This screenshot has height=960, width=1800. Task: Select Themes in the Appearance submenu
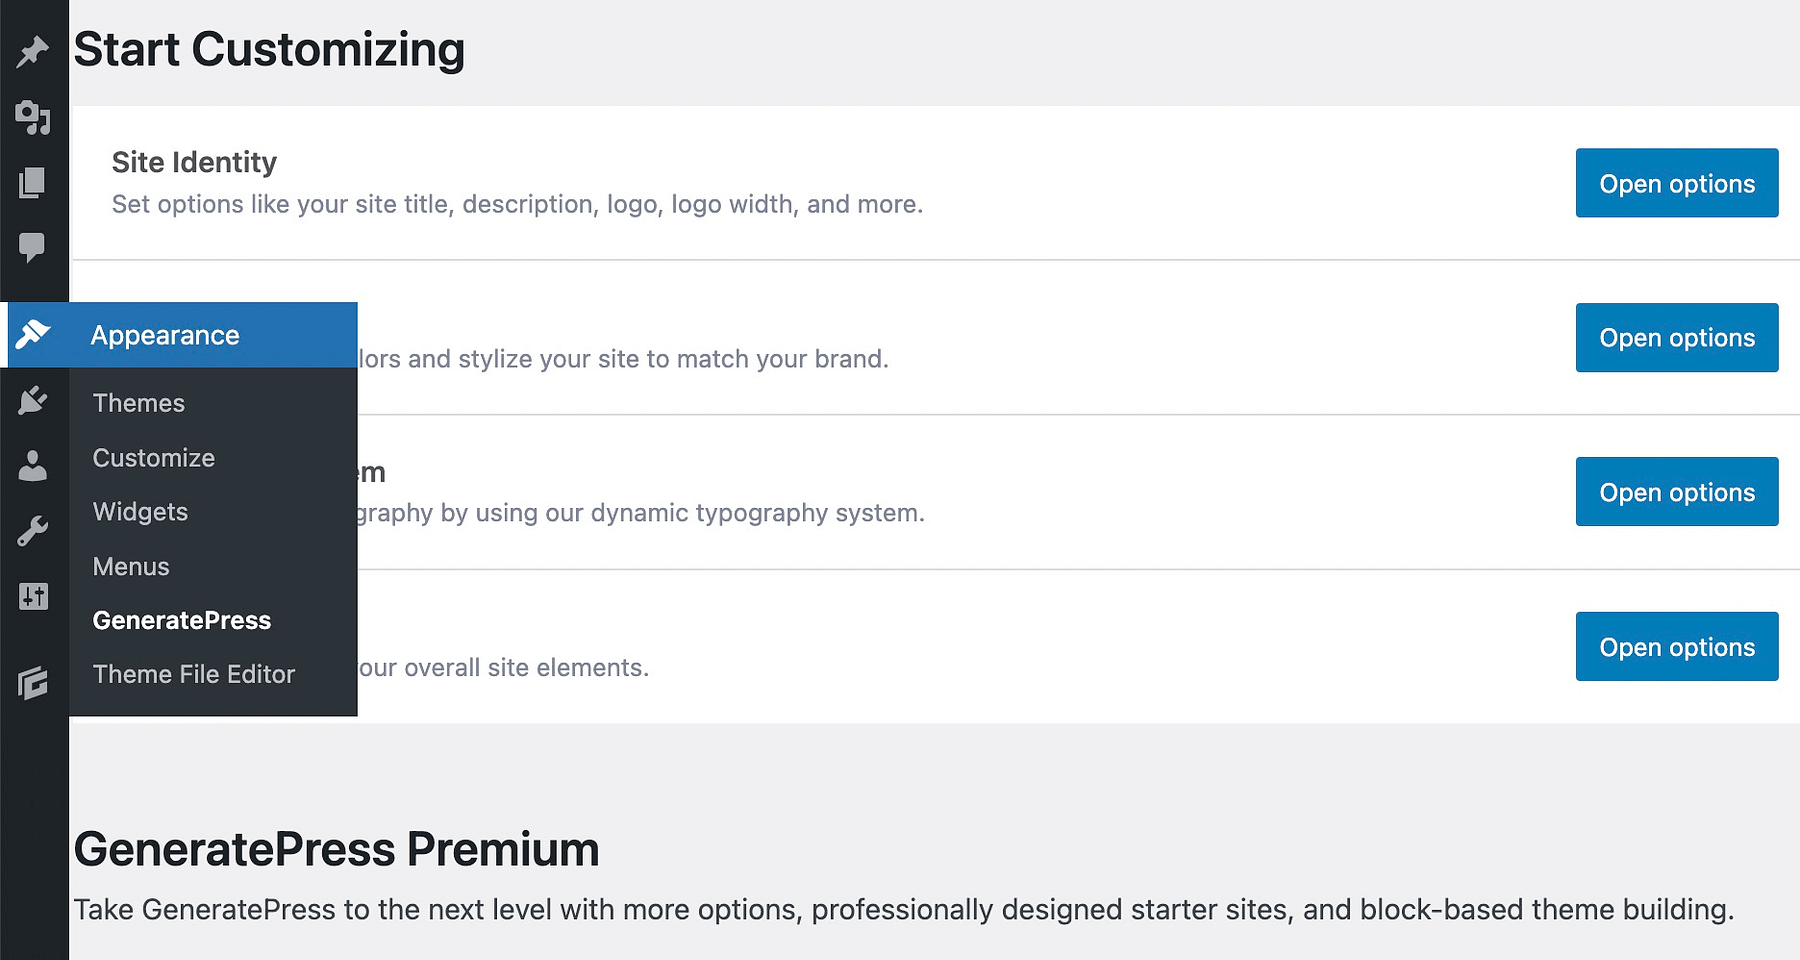point(139,403)
